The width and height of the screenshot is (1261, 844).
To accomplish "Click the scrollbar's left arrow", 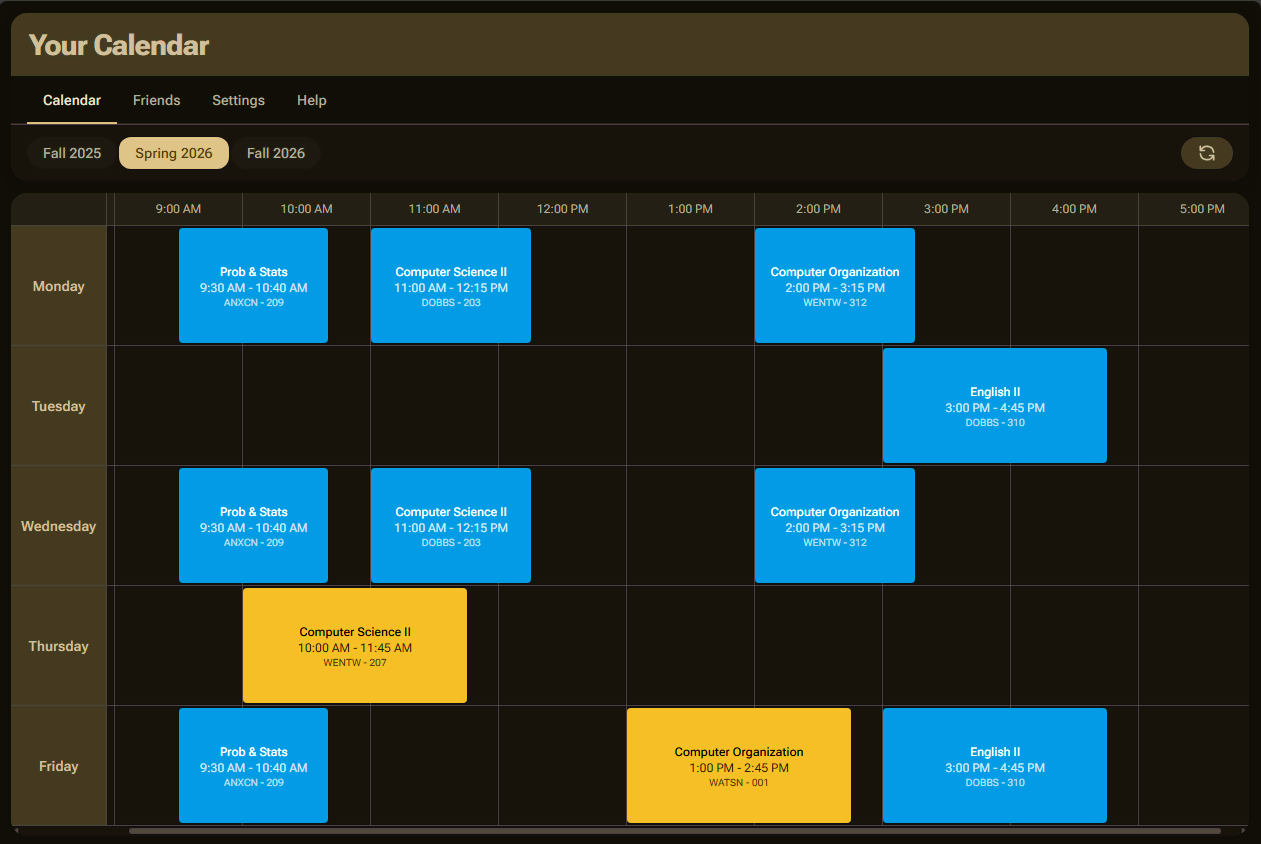I will 16,831.
